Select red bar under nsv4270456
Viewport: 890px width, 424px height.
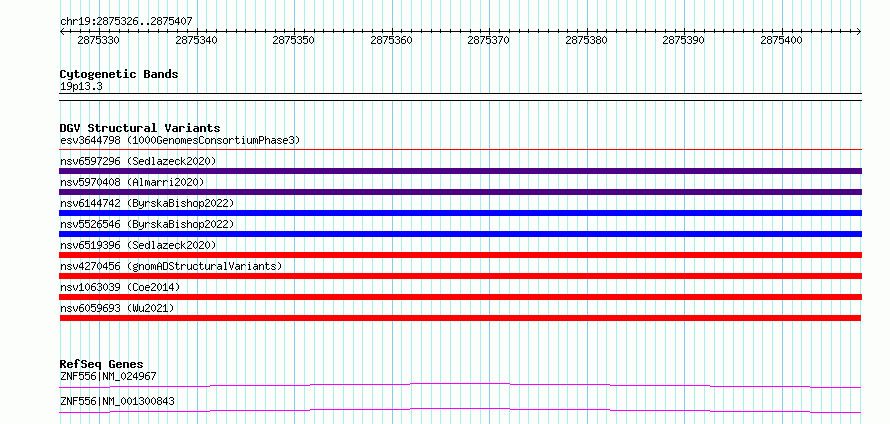click(x=460, y=276)
